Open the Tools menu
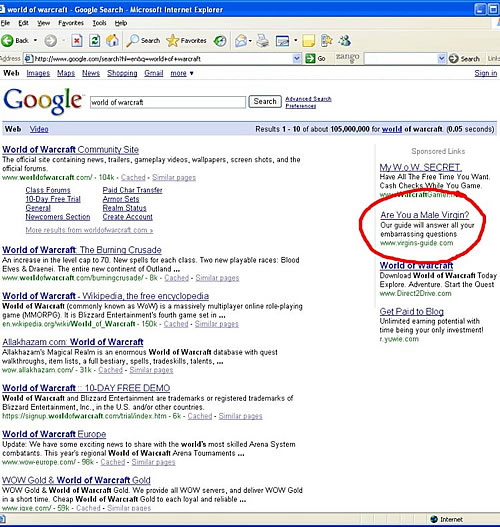This screenshot has height=527, width=500. point(99,23)
